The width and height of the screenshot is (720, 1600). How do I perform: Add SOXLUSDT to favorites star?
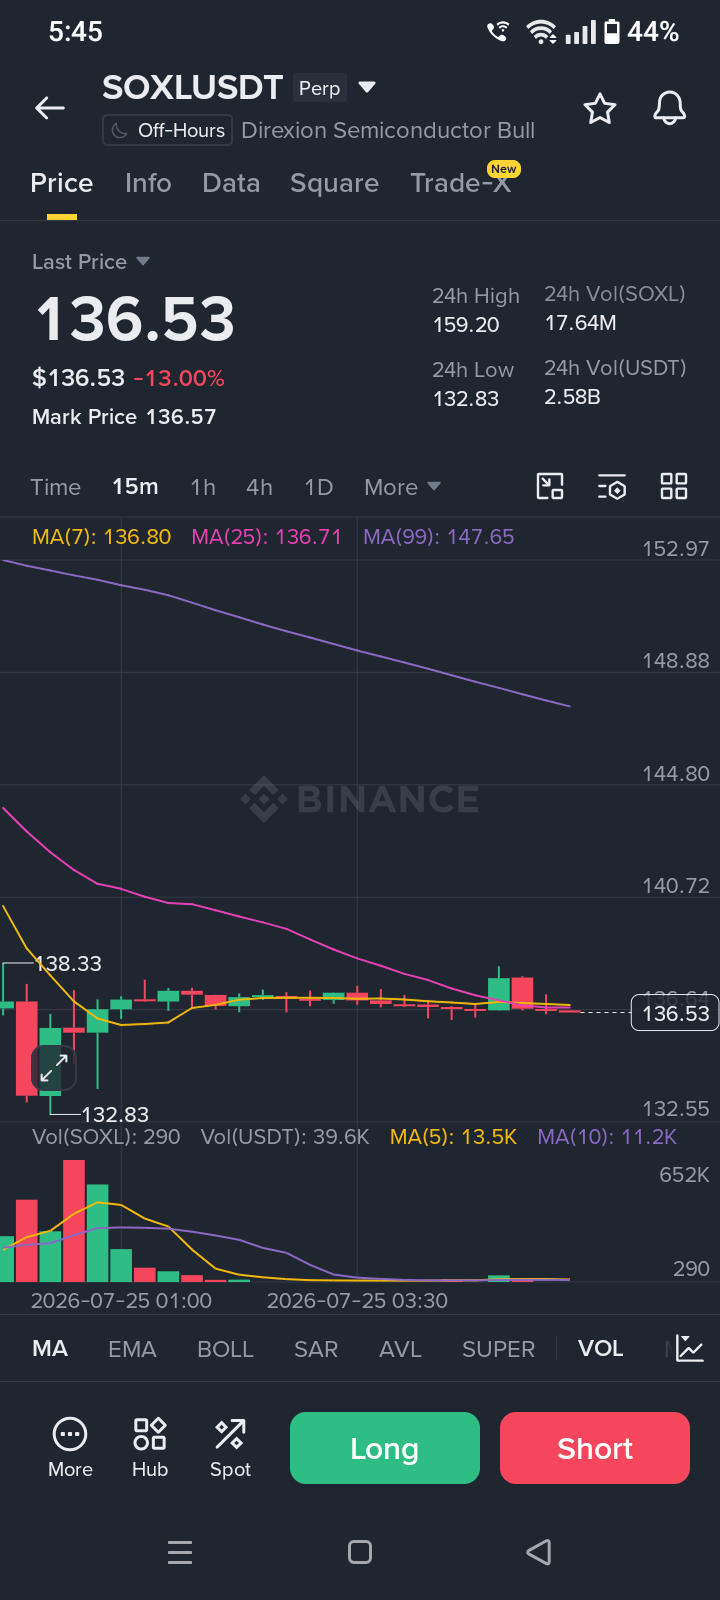point(600,108)
